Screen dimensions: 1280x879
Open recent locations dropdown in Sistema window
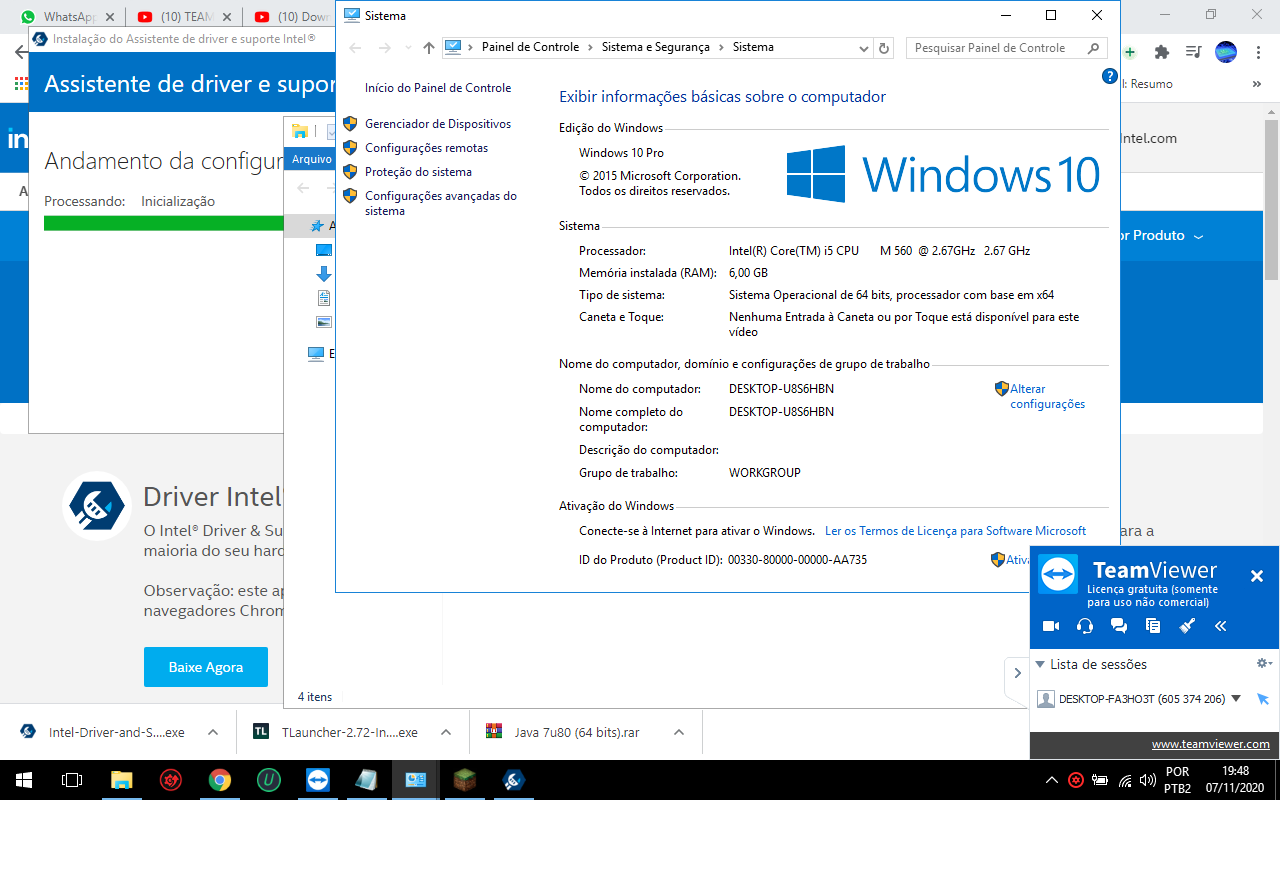pyautogui.click(x=408, y=48)
